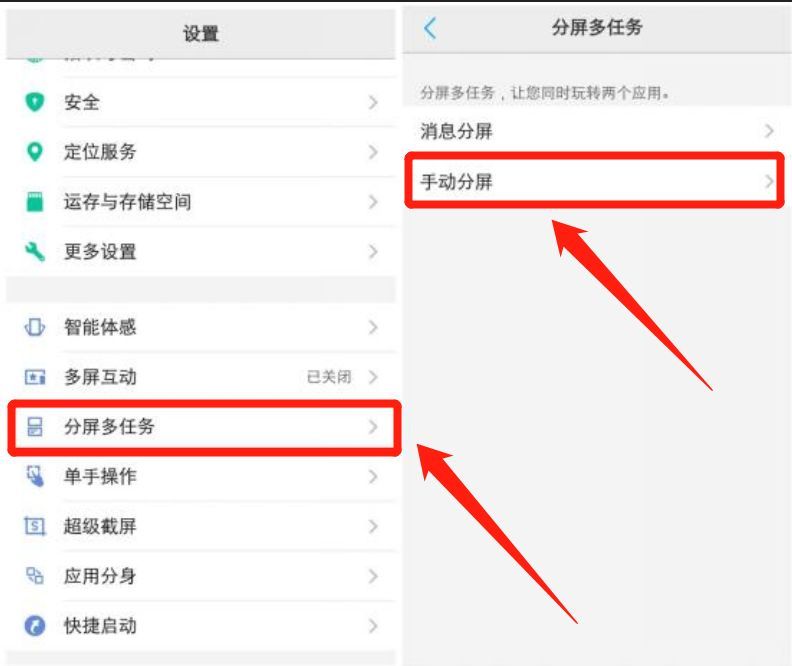This screenshot has height=666, width=792.
Task: Tap the green shield icon beside 安全
Action: pos(34,102)
